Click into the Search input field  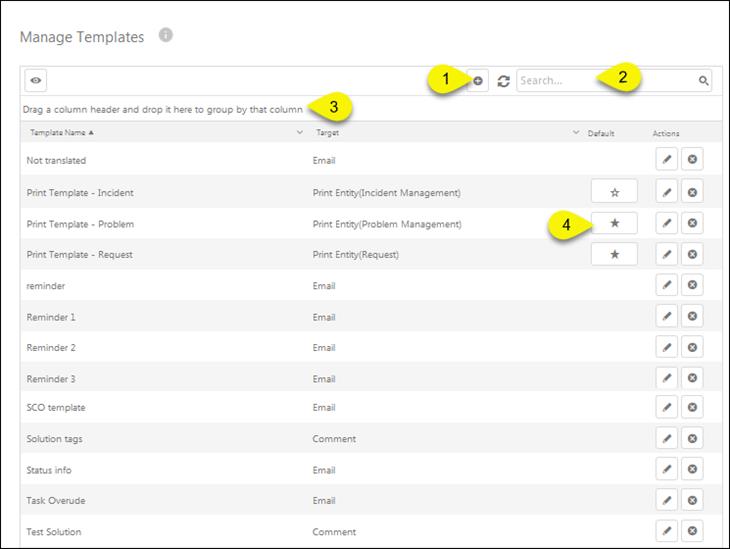click(x=605, y=81)
